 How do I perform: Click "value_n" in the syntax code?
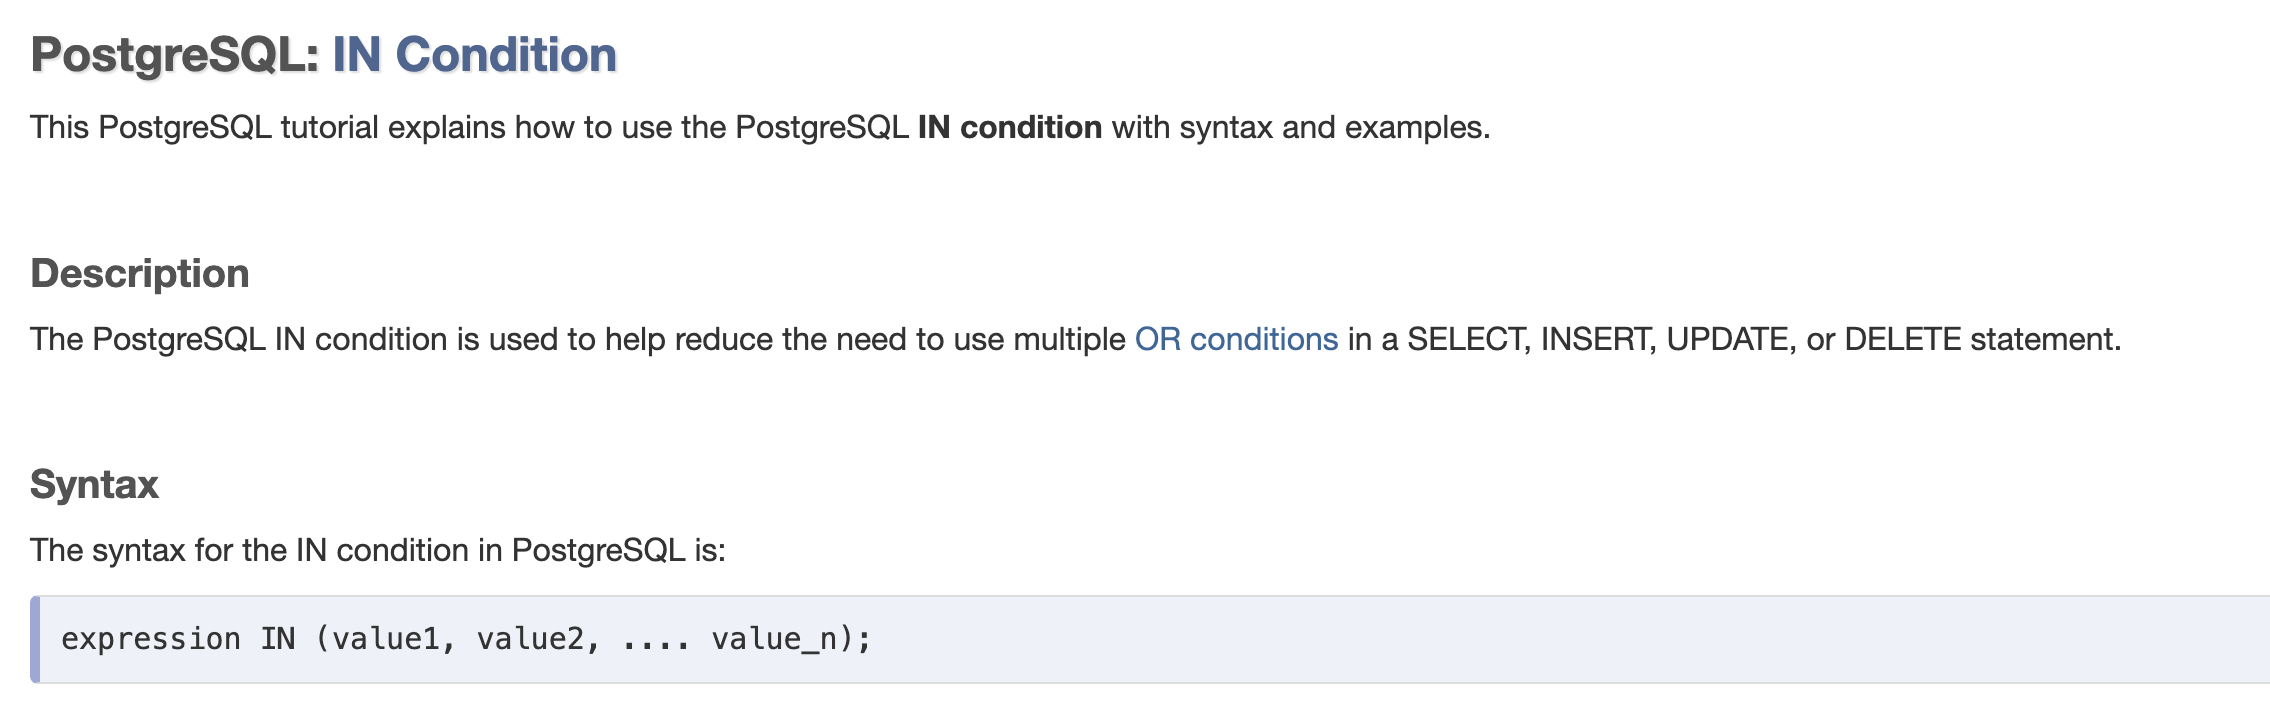tap(774, 639)
